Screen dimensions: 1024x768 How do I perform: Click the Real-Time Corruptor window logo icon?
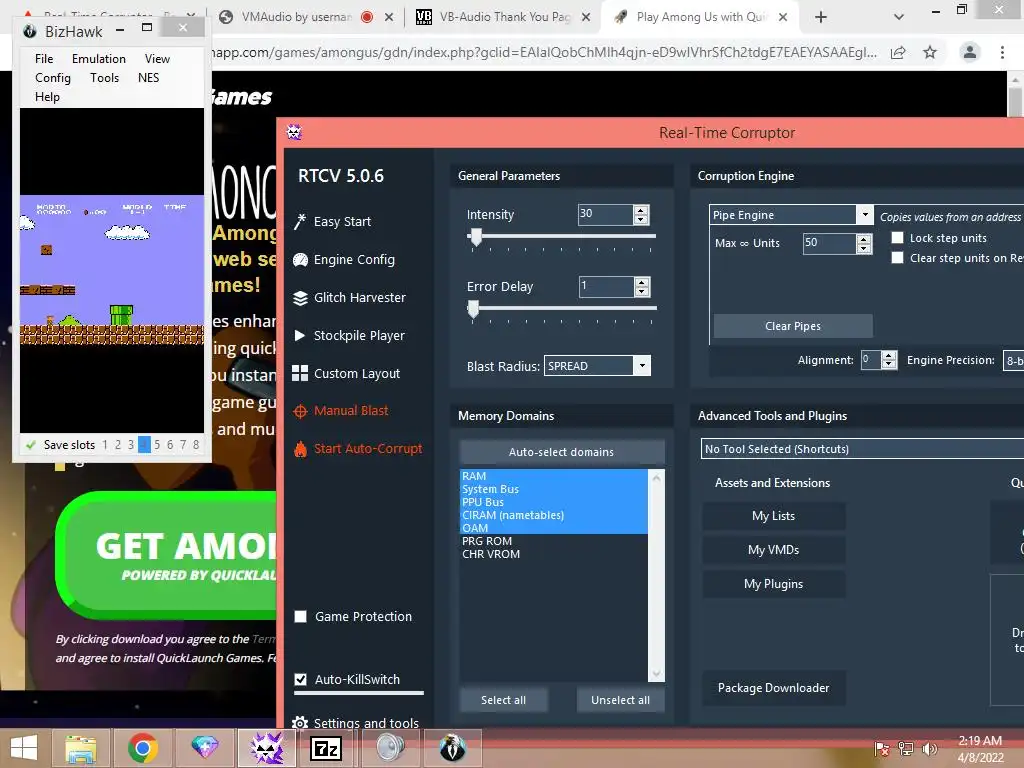pyautogui.click(x=294, y=133)
